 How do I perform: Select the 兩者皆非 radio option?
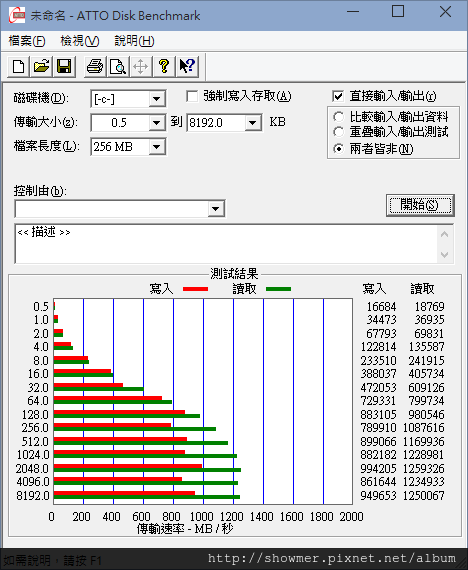click(339, 149)
